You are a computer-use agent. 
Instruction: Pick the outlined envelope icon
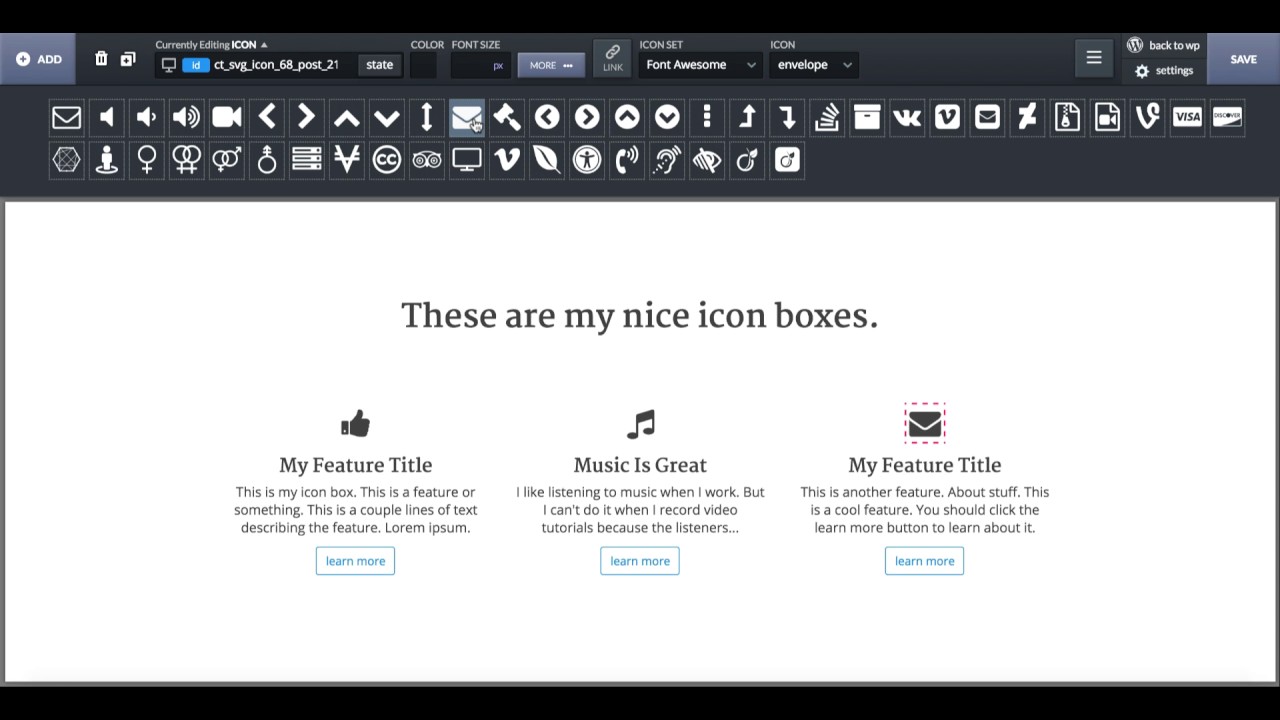point(66,118)
